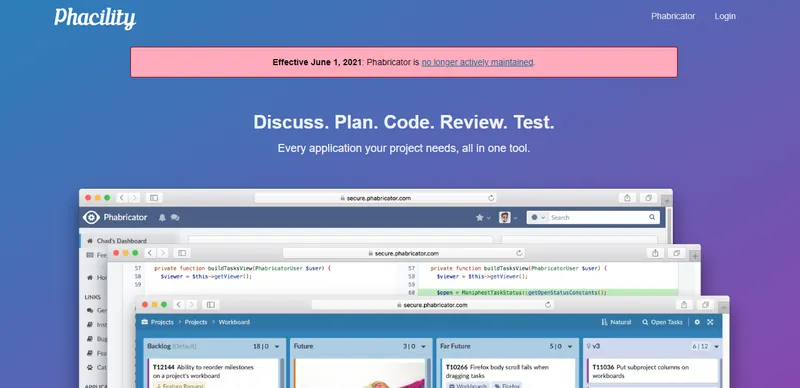Image resolution: width=800 pixels, height=388 pixels.
Task: Click the fullscreen arrows icon on the workboard
Action: pyautogui.click(x=710, y=322)
